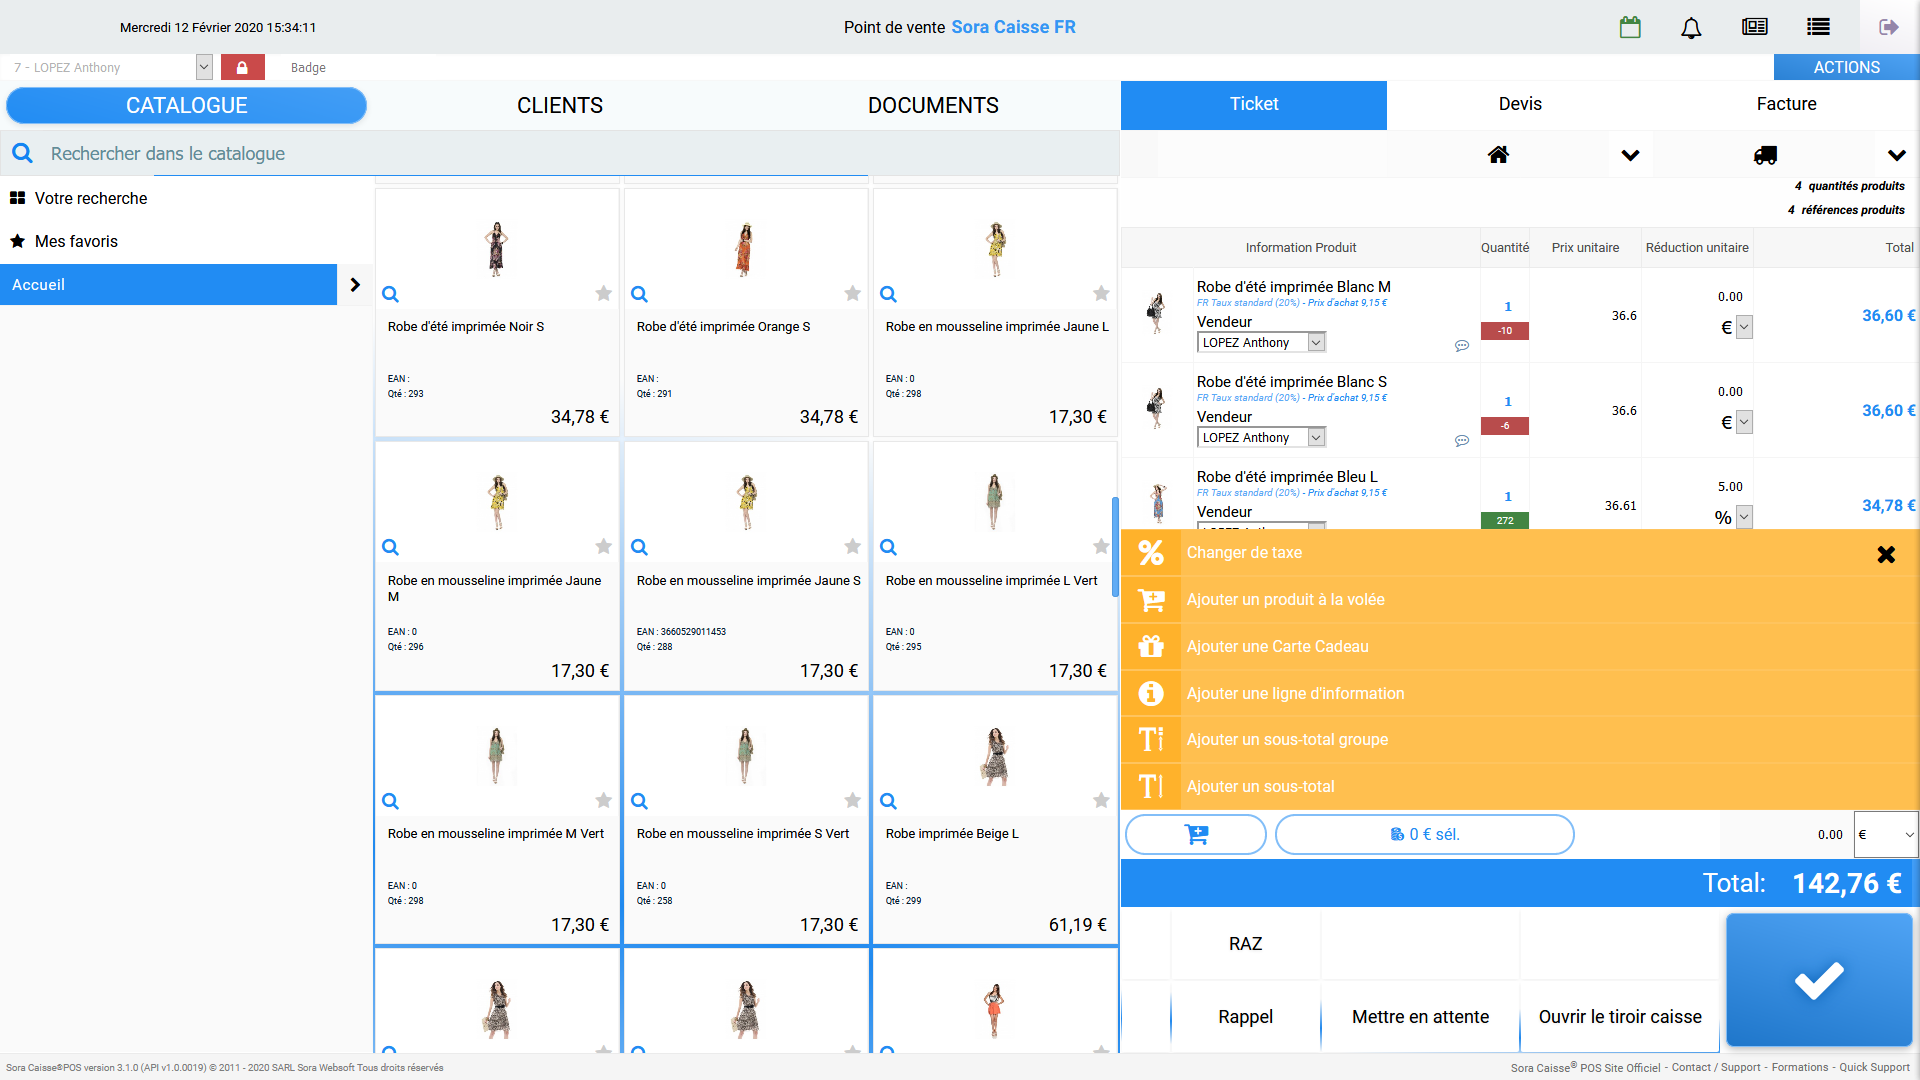Click the red lock icon

(242, 67)
